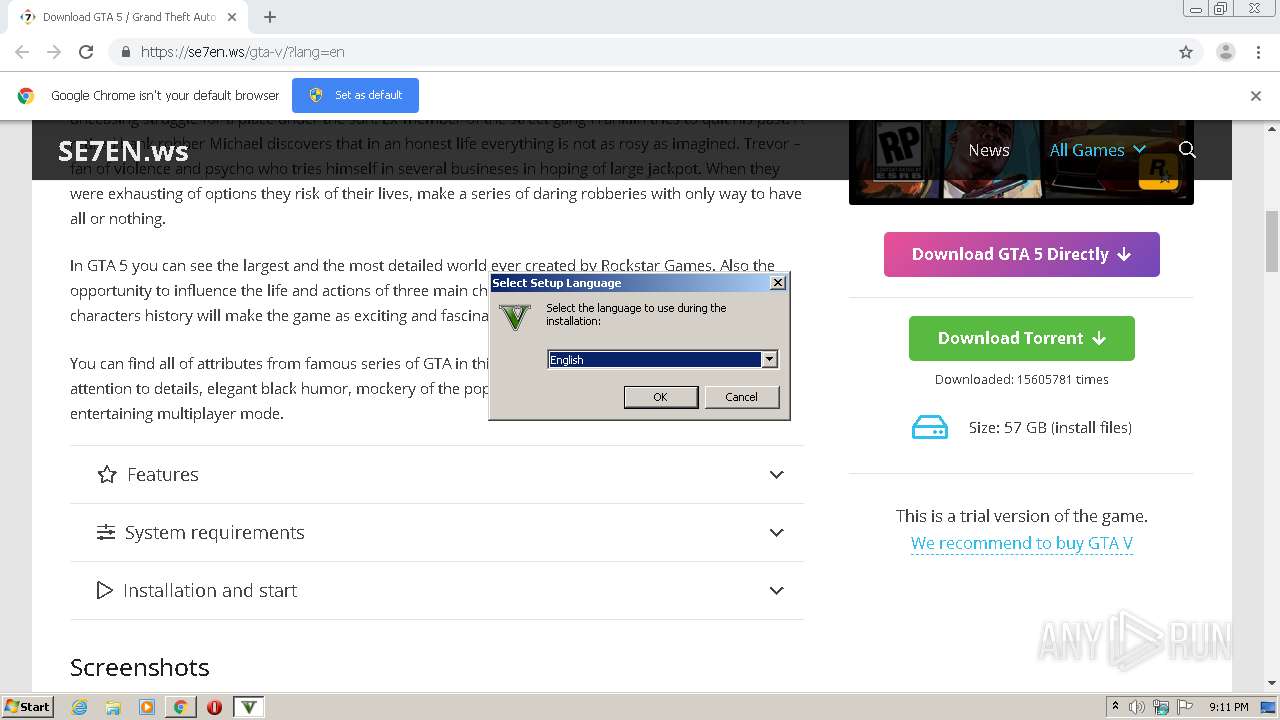The height and width of the screenshot is (720, 1280).
Task: Click the Downloaded: 15605781 times text
Action: pyautogui.click(x=1021, y=380)
